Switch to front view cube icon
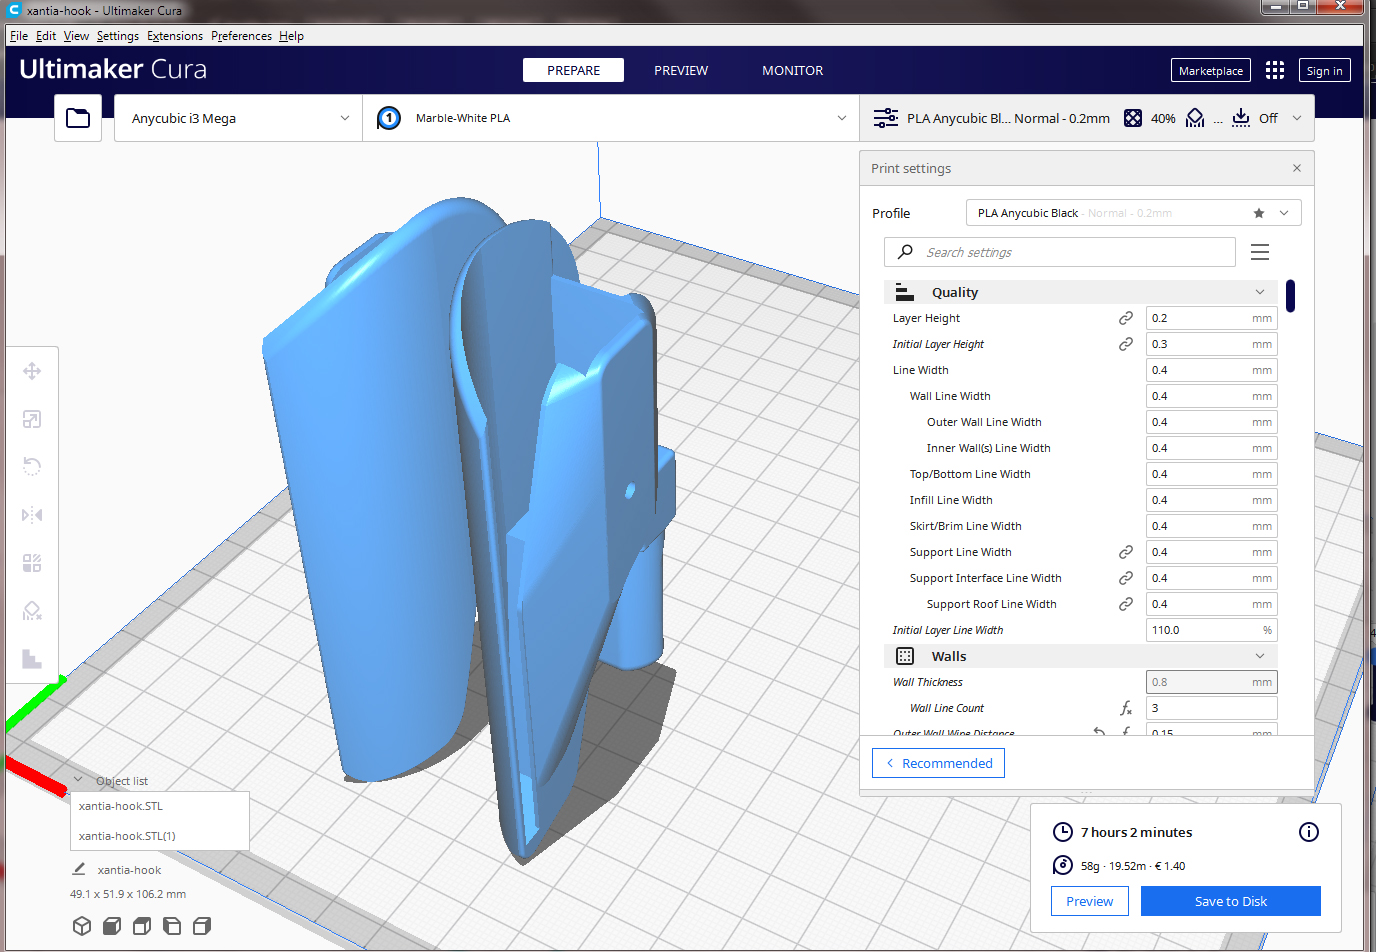The height and width of the screenshot is (952, 1376). coord(112,926)
